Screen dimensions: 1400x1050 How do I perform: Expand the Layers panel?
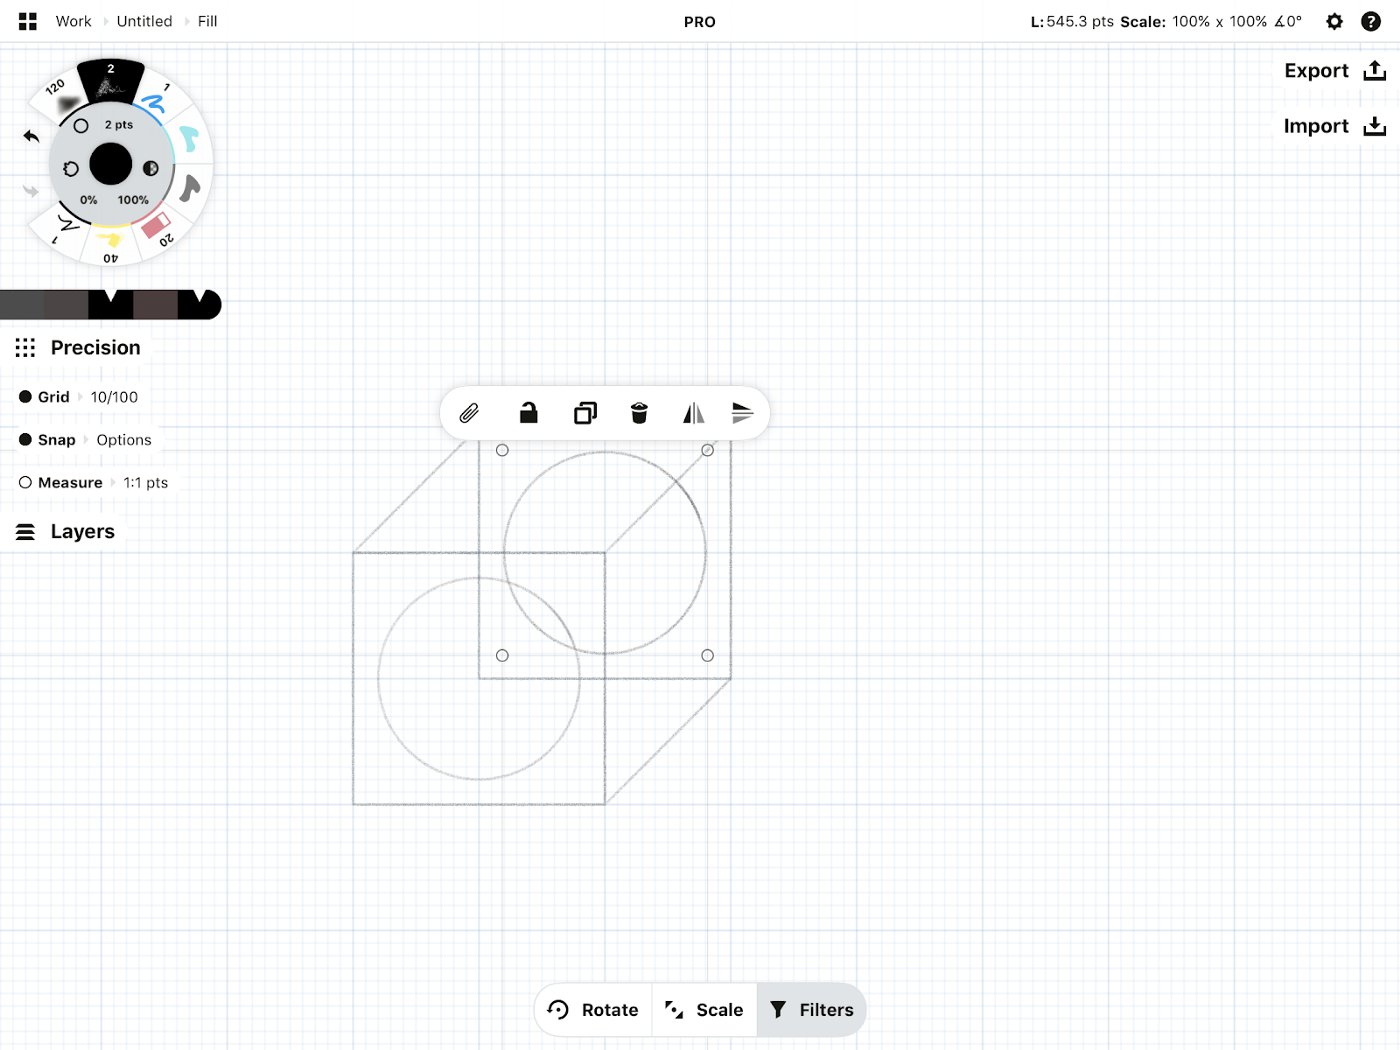(x=65, y=532)
